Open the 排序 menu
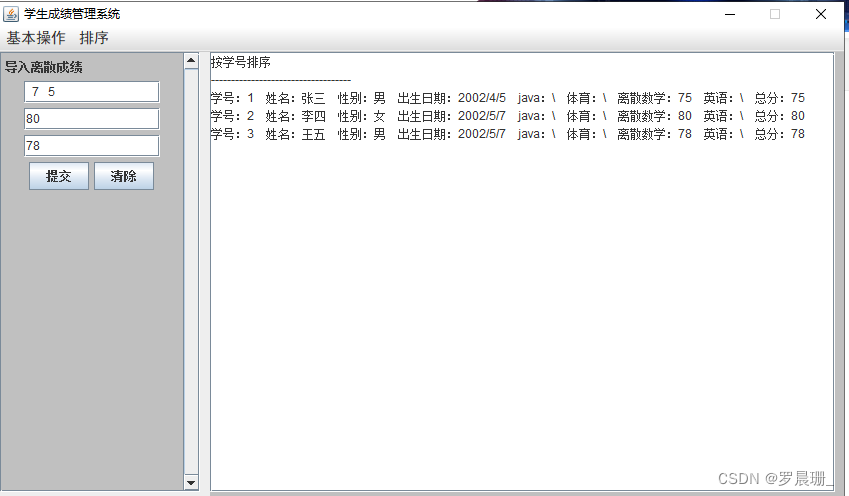 (x=94, y=38)
